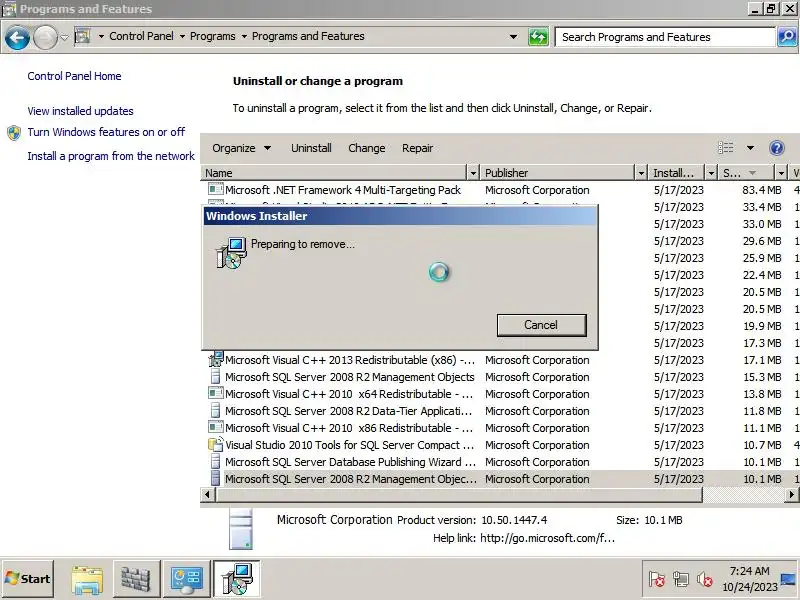
Task: Open Control Panel Home link
Action: [74, 76]
